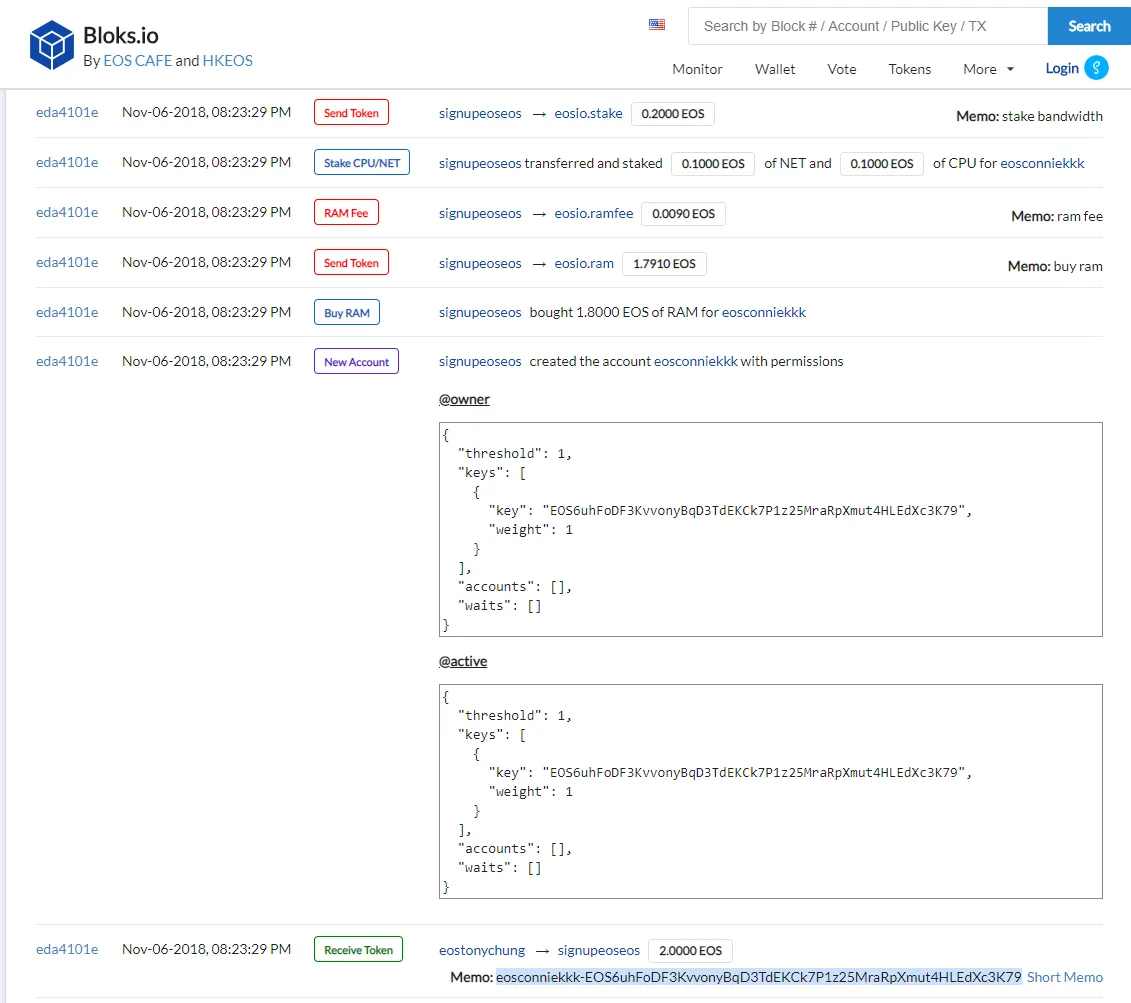The image size is (1131, 1003).
Task: Open eosconniekkk in the CPU stake row
Action: (1042, 164)
